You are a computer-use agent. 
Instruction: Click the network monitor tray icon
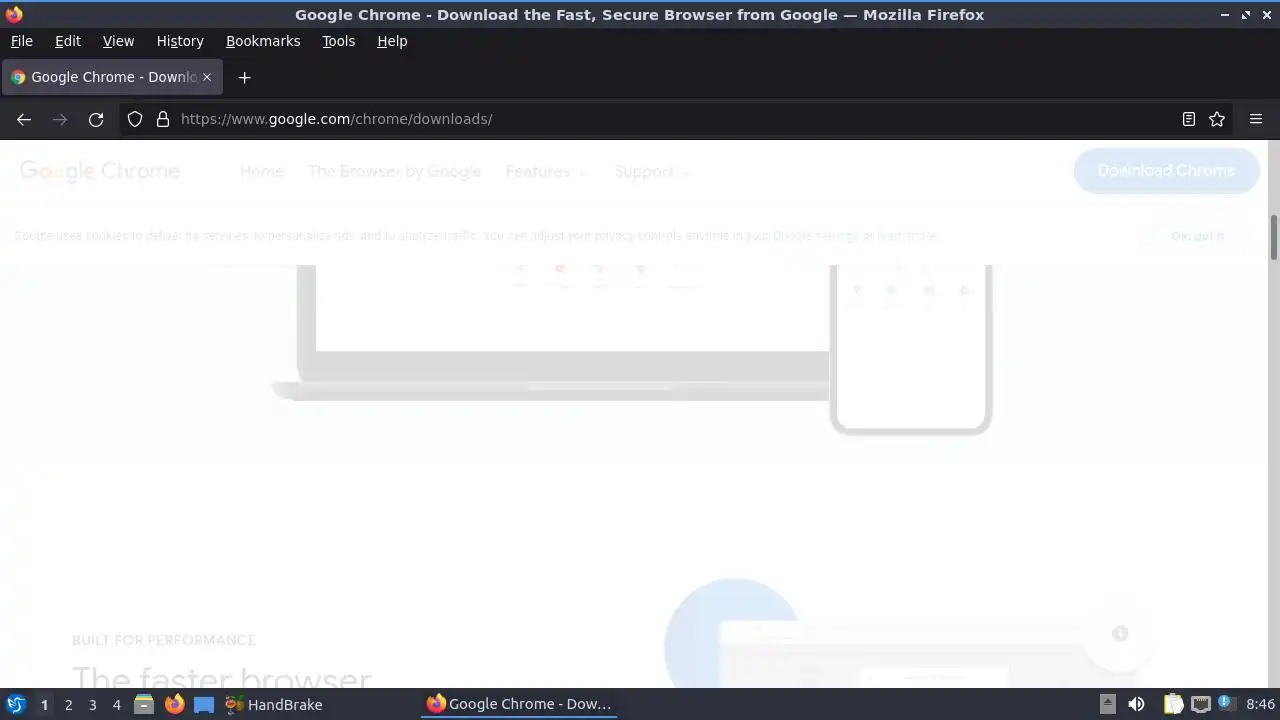[x=1200, y=704]
